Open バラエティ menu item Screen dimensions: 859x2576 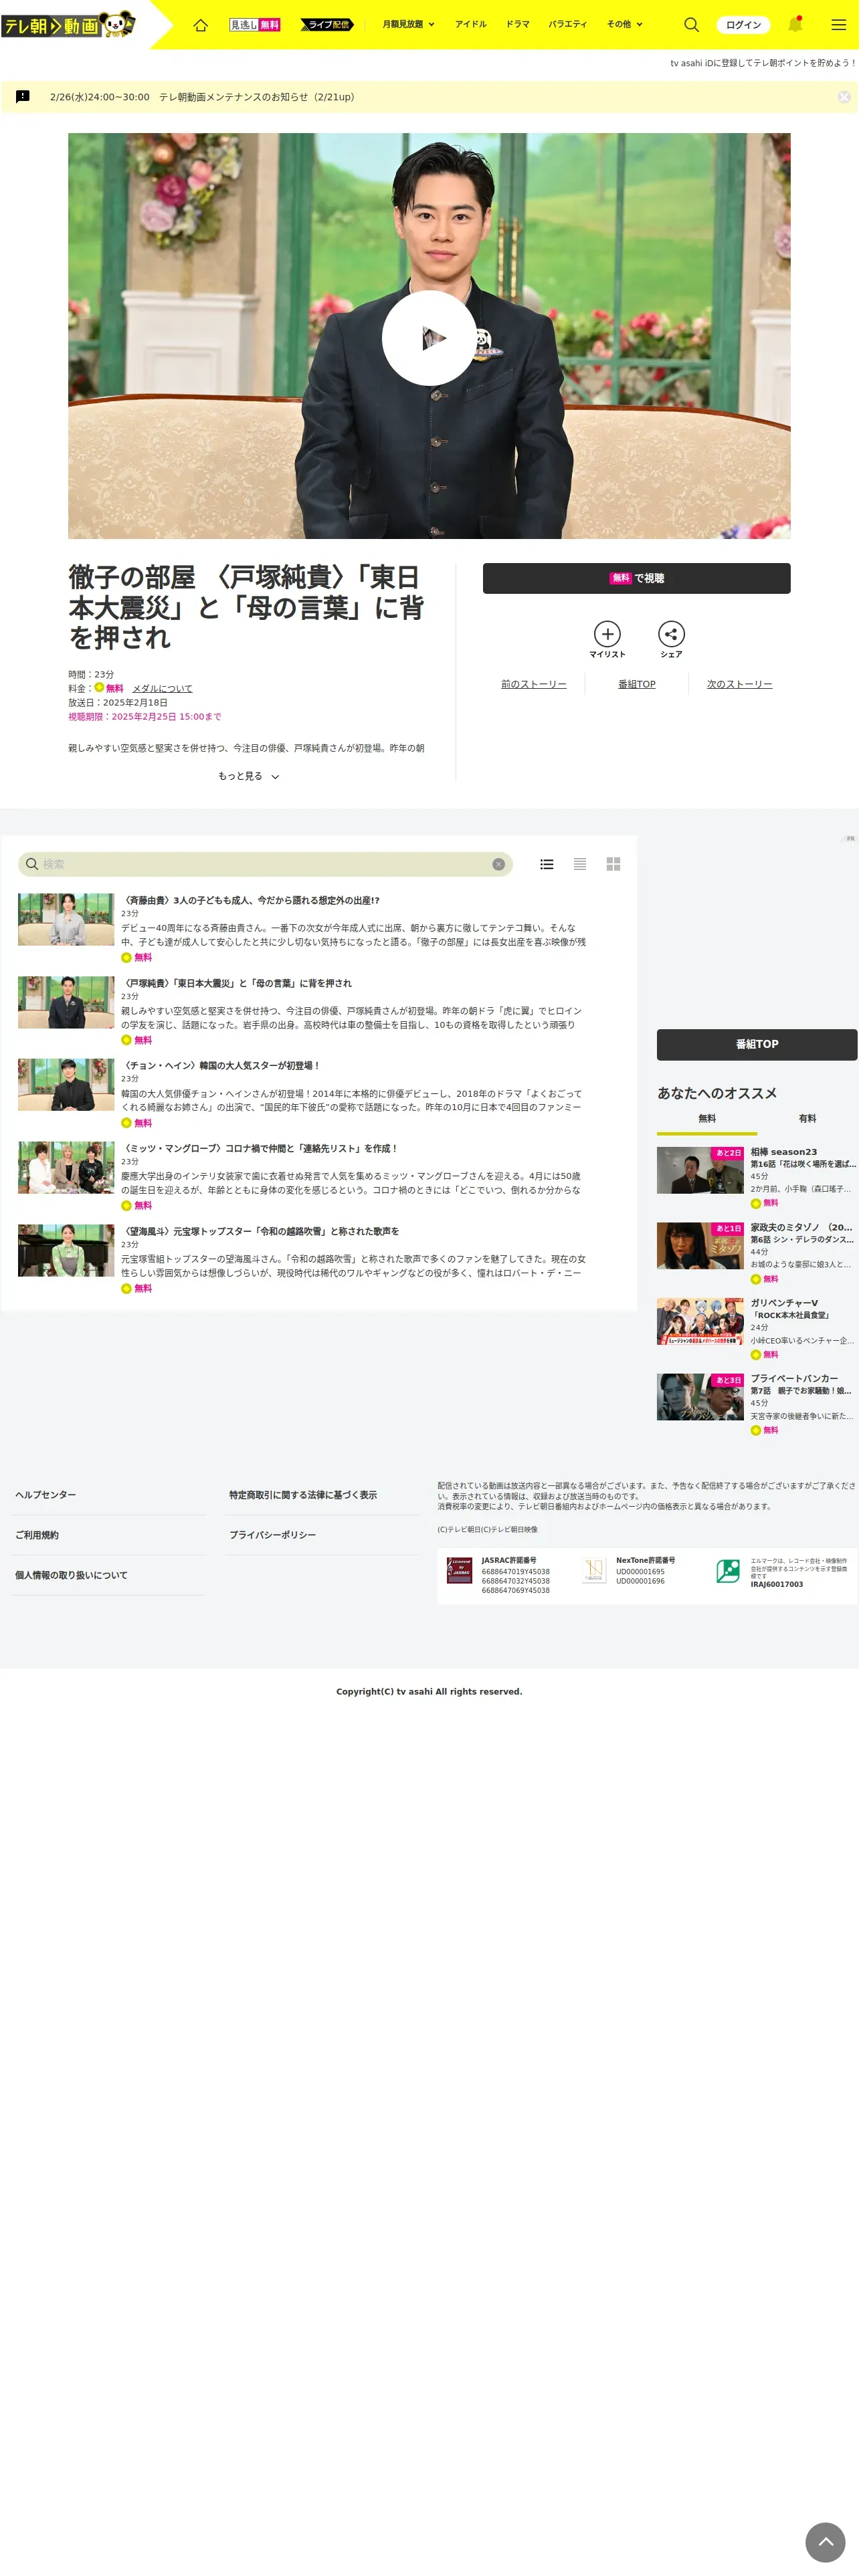coord(567,24)
